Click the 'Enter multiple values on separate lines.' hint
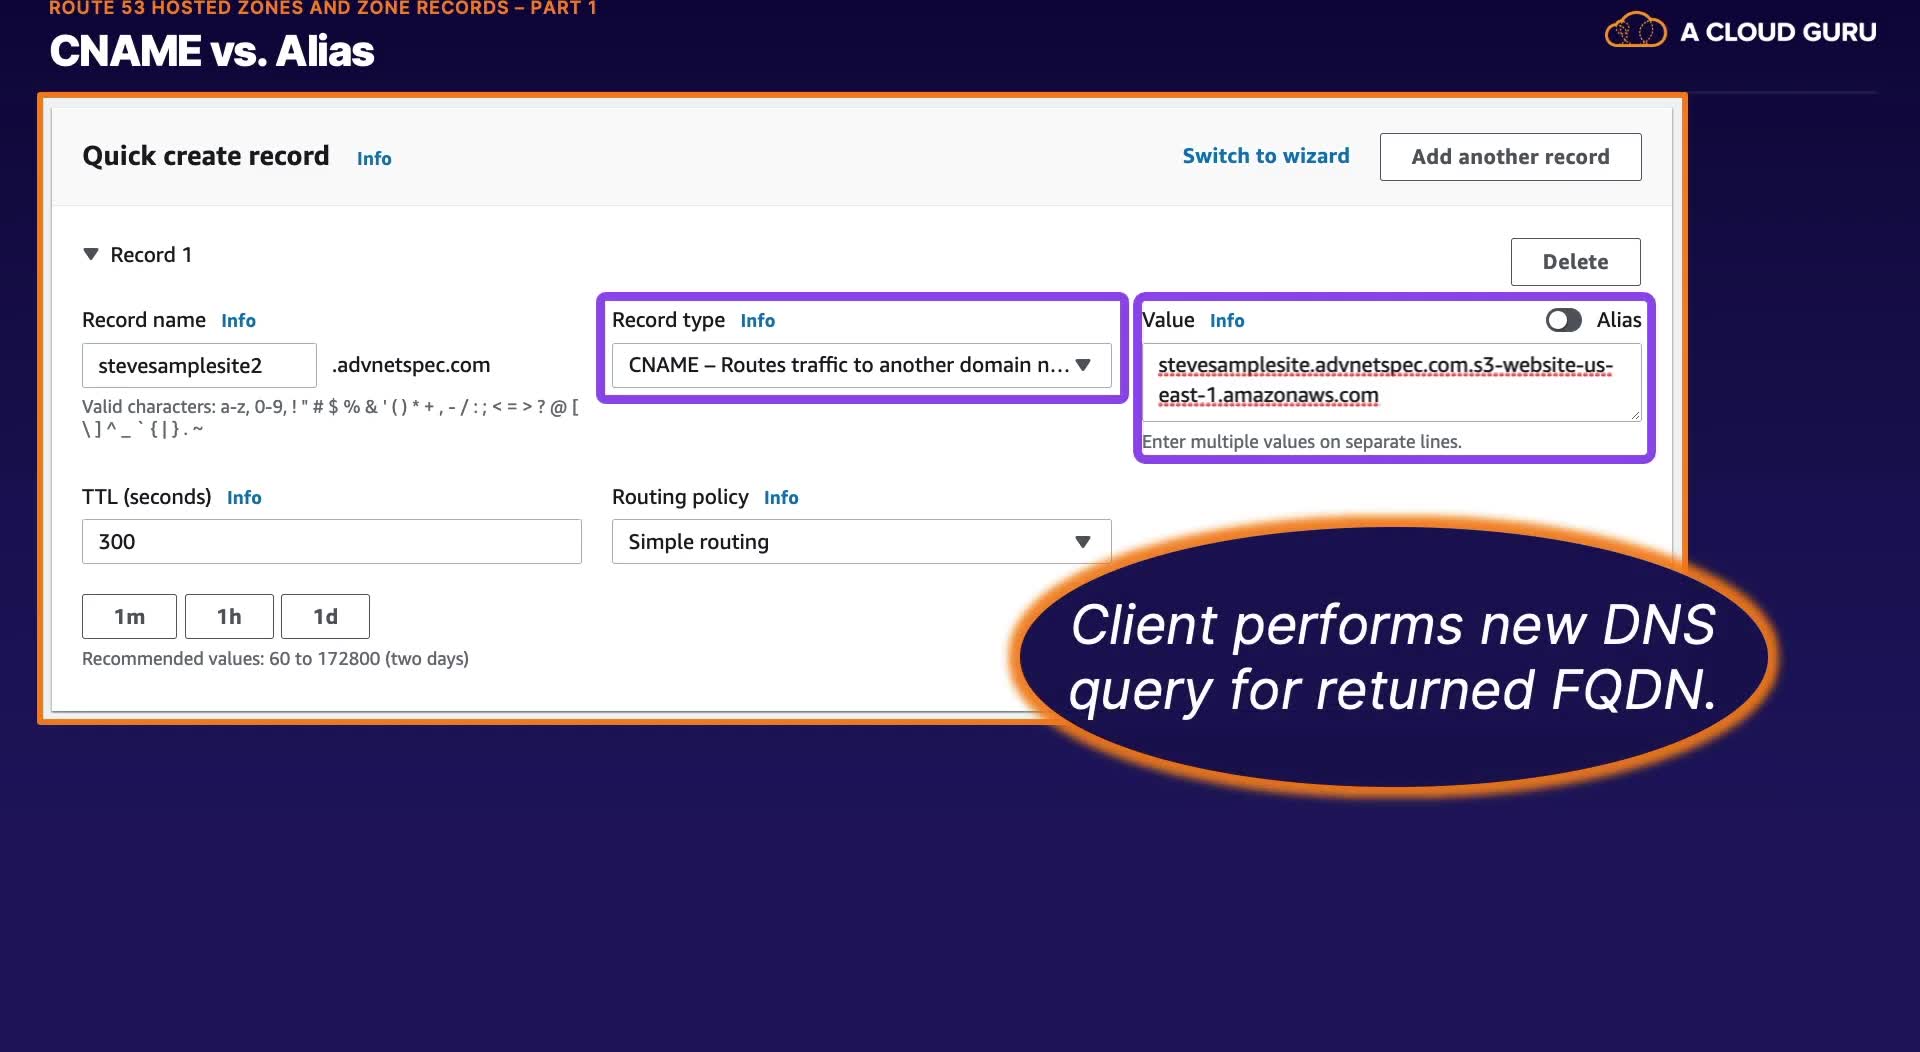Image resolution: width=1920 pixels, height=1052 pixels. (1301, 442)
